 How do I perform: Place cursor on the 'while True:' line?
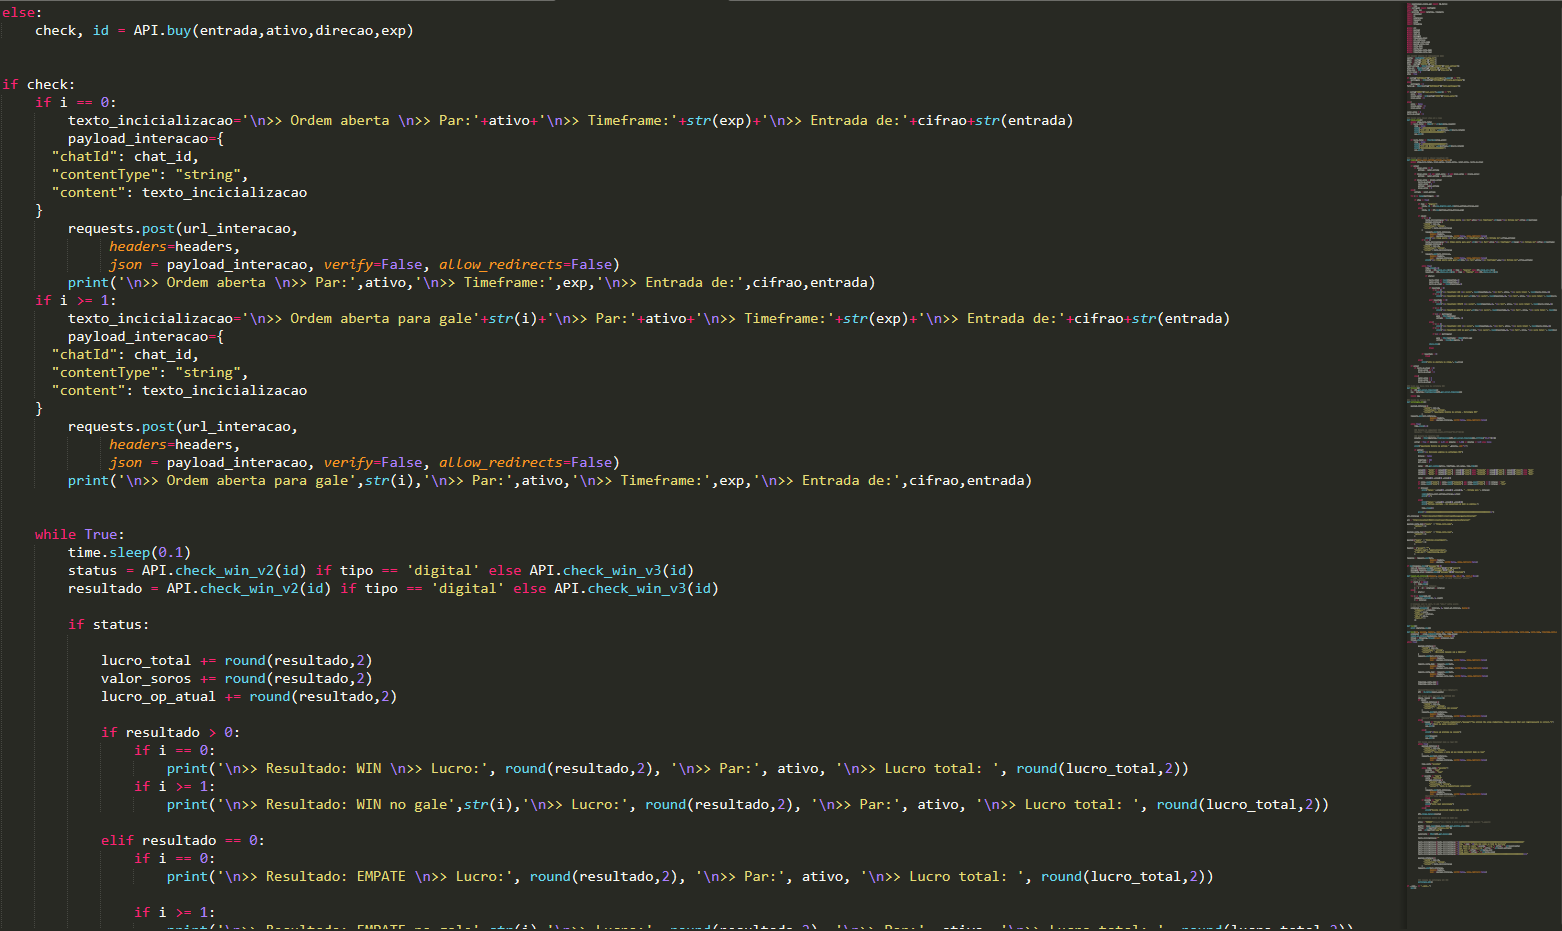[80, 535]
